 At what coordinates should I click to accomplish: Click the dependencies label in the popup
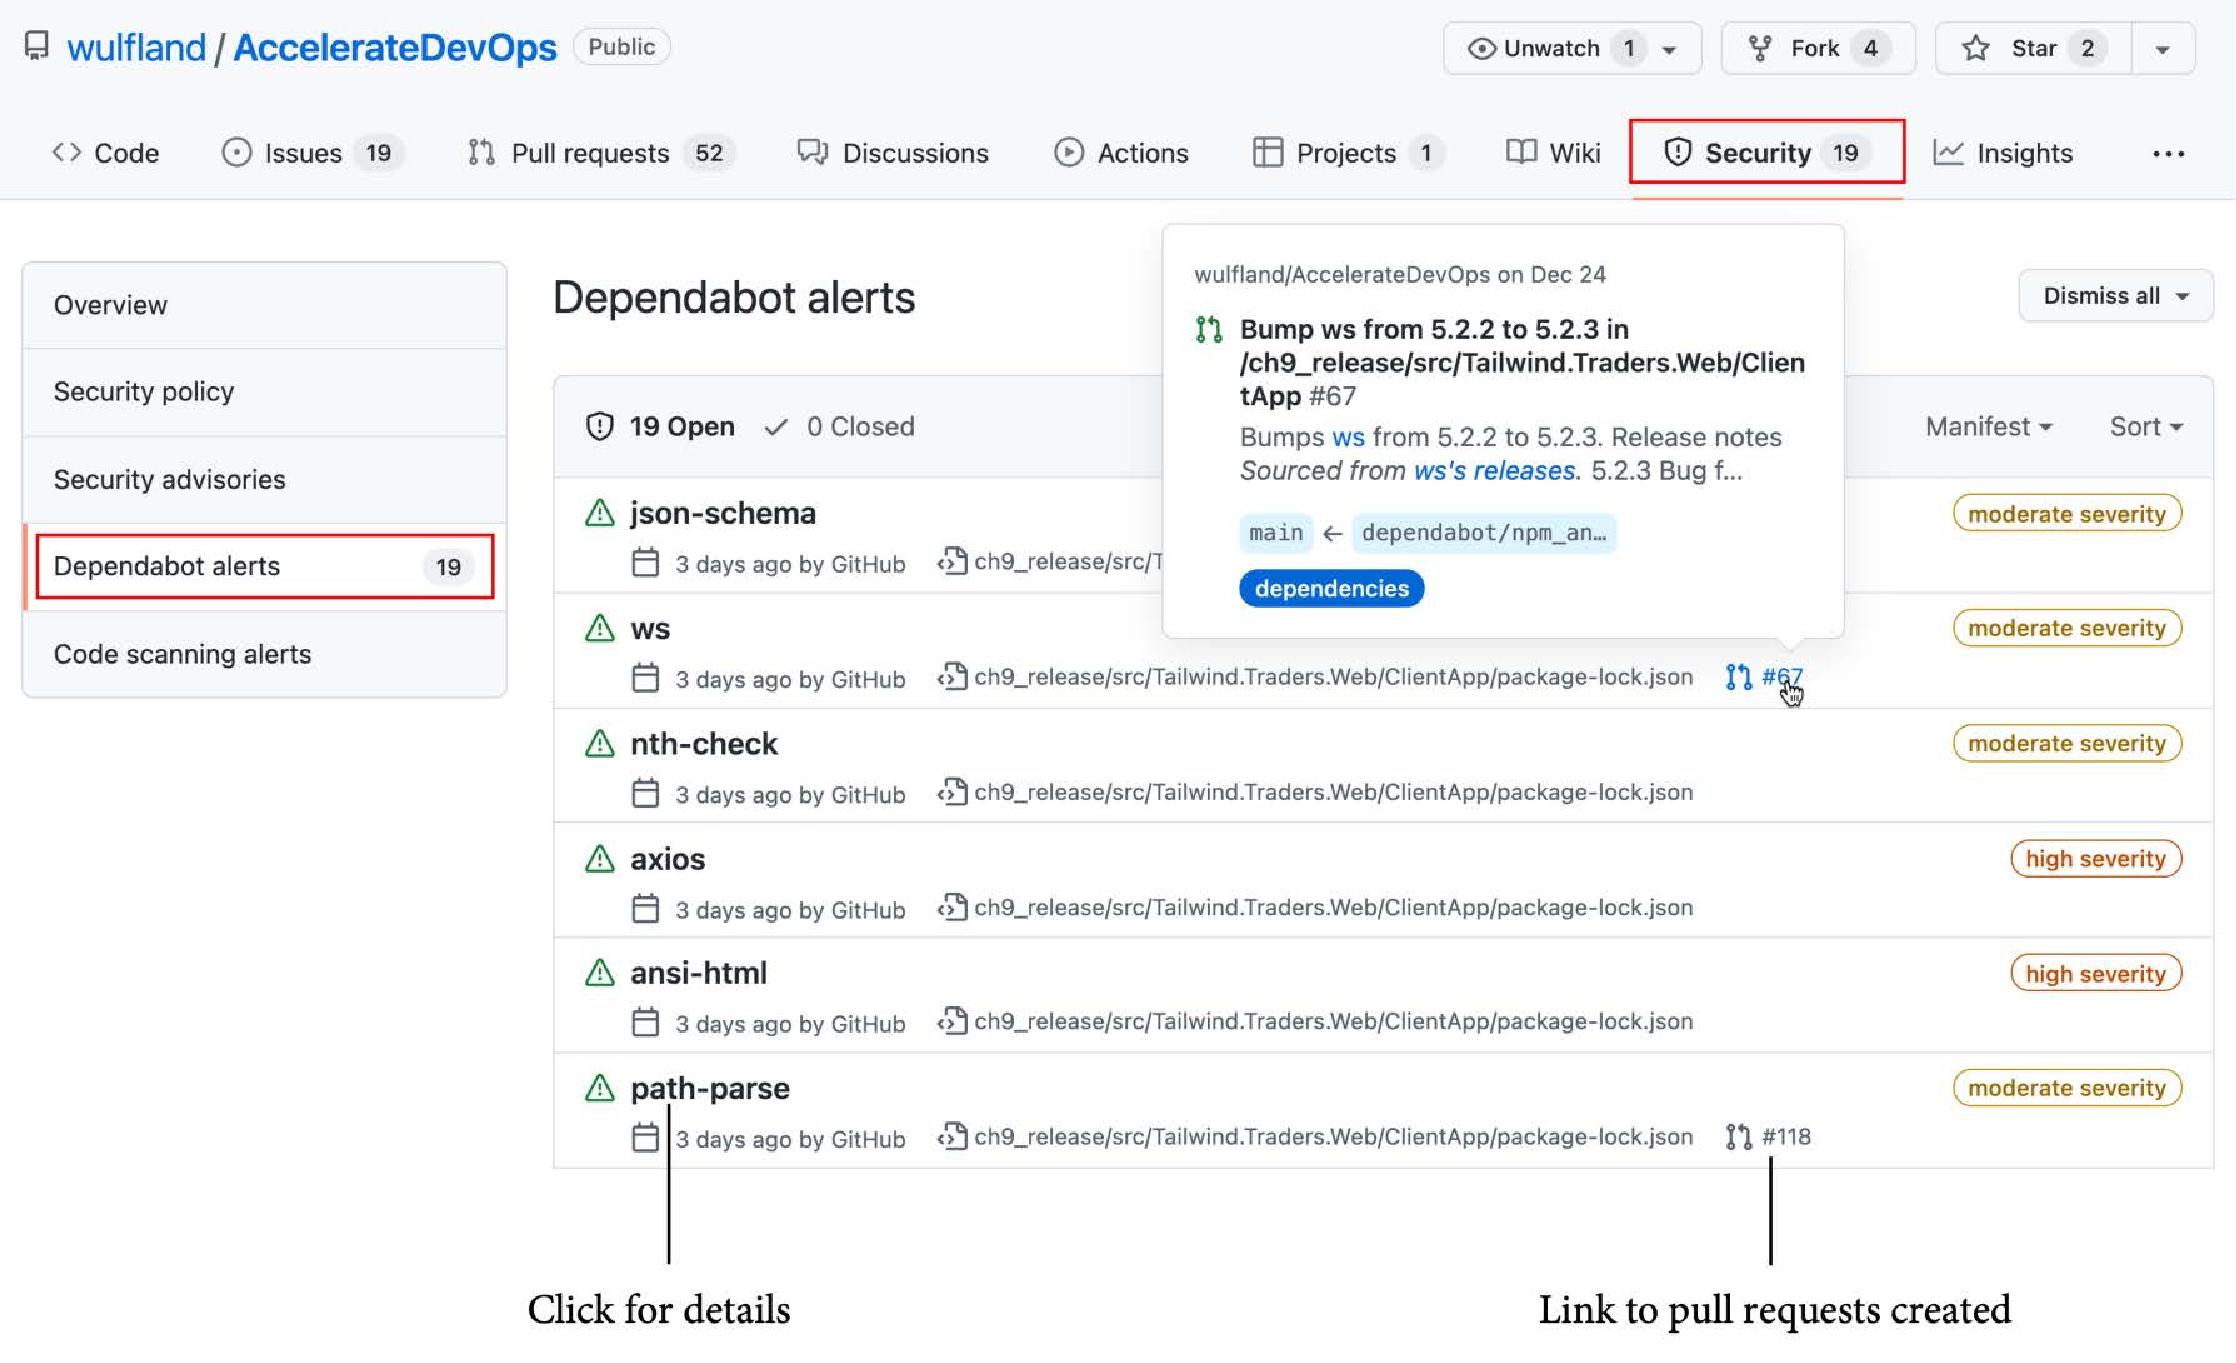[x=1331, y=589]
